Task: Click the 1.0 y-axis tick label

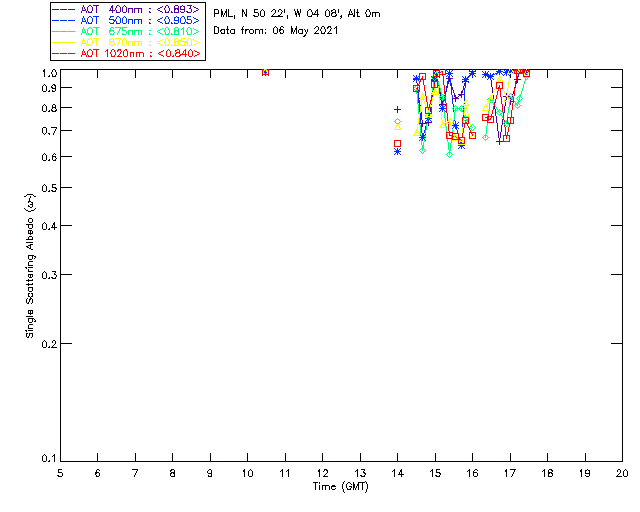Action: [49, 73]
